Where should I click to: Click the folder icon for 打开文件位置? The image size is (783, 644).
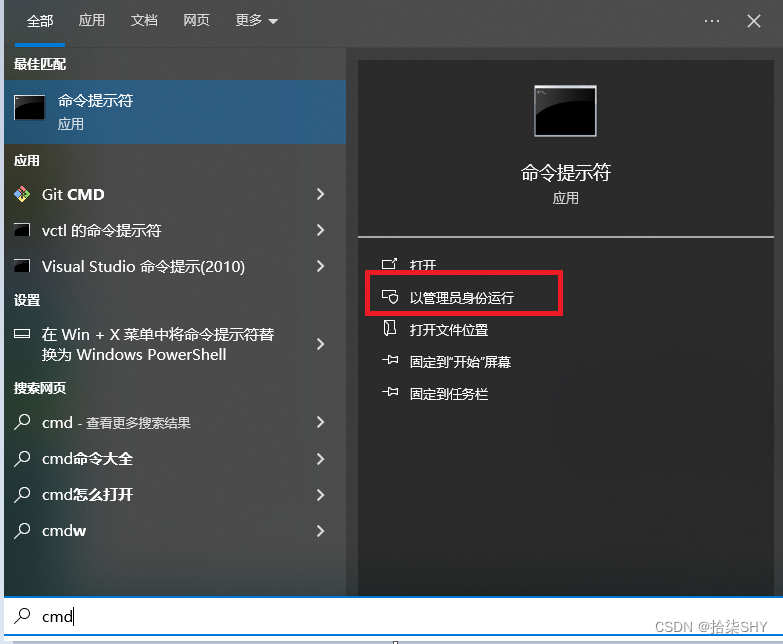click(x=390, y=328)
